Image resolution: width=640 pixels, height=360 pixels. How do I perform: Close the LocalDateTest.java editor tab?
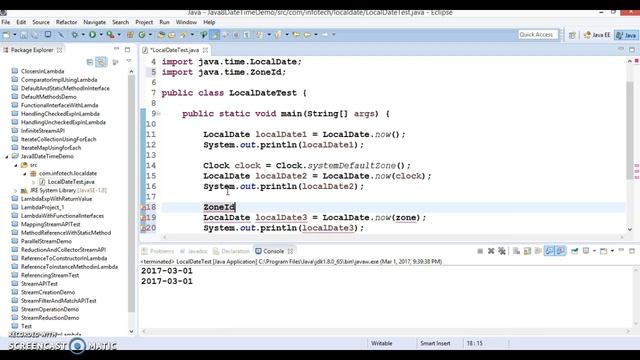click(x=205, y=50)
